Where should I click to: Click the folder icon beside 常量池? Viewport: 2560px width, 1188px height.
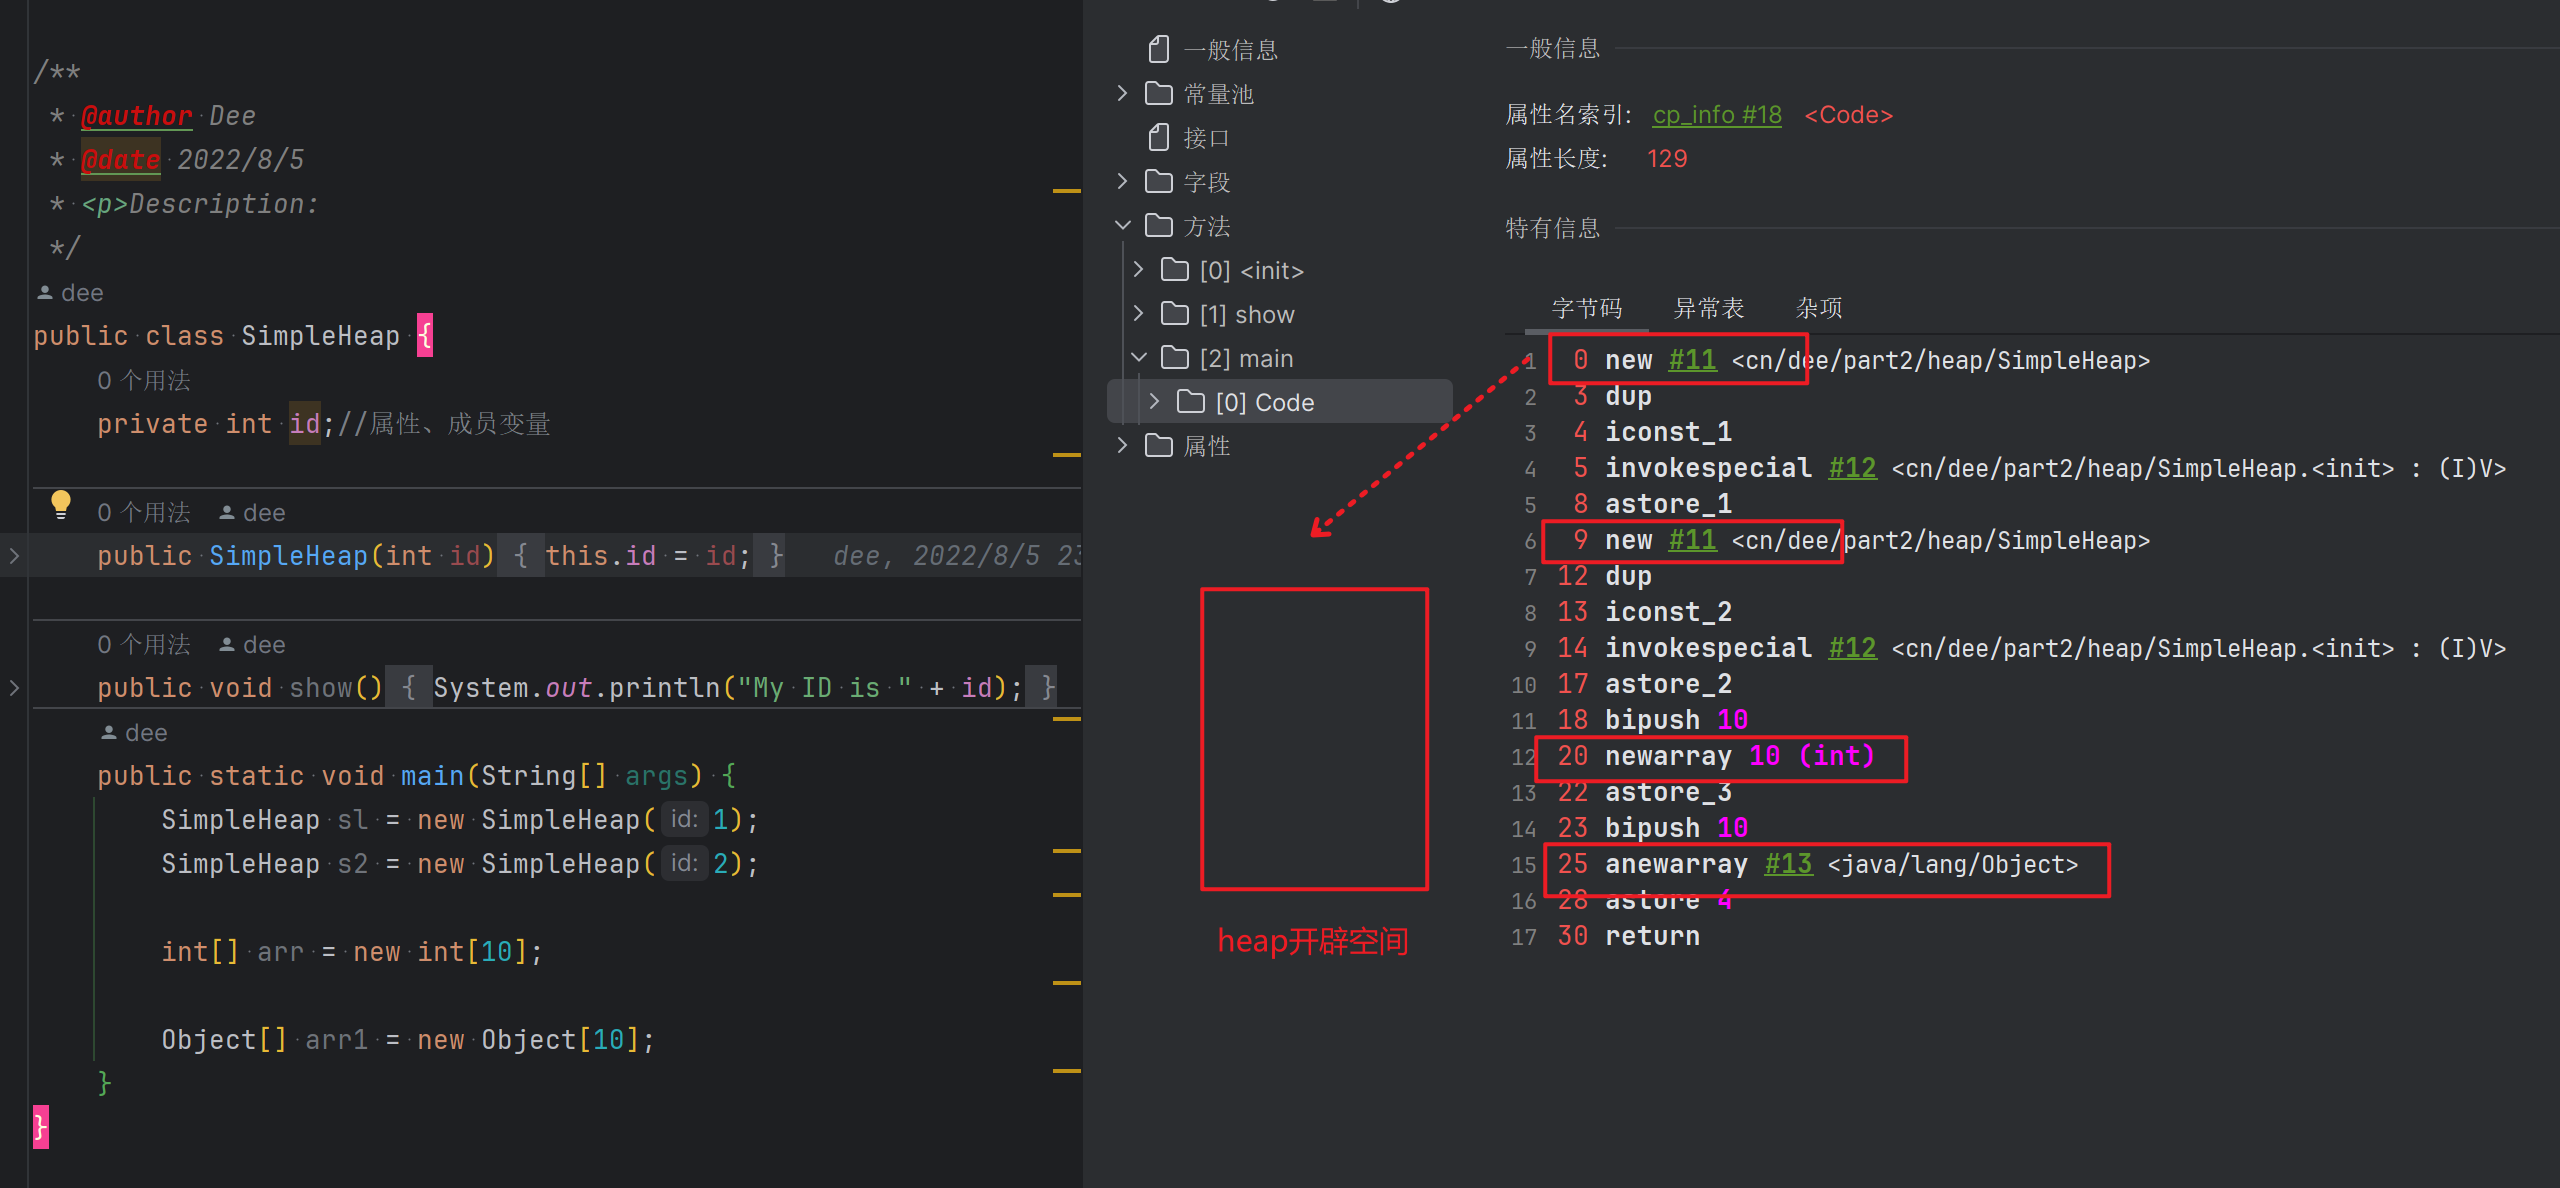point(1157,92)
